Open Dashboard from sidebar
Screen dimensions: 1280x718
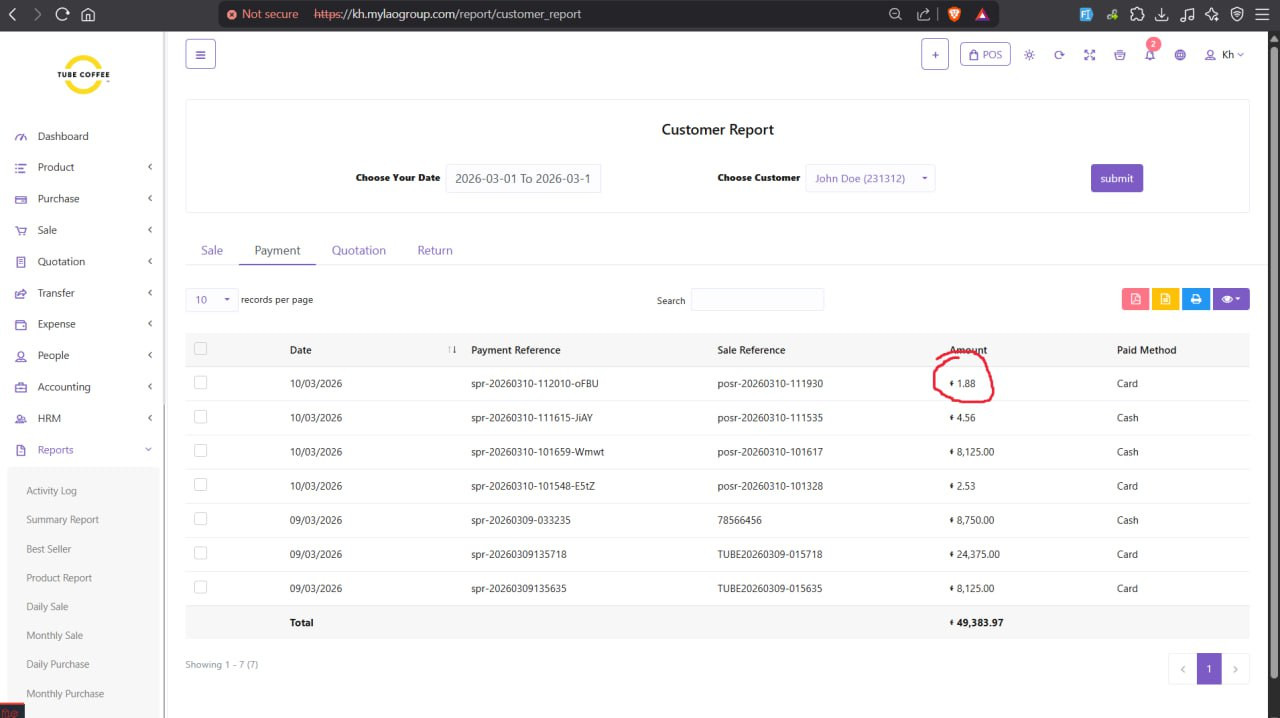click(x=63, y=136)
